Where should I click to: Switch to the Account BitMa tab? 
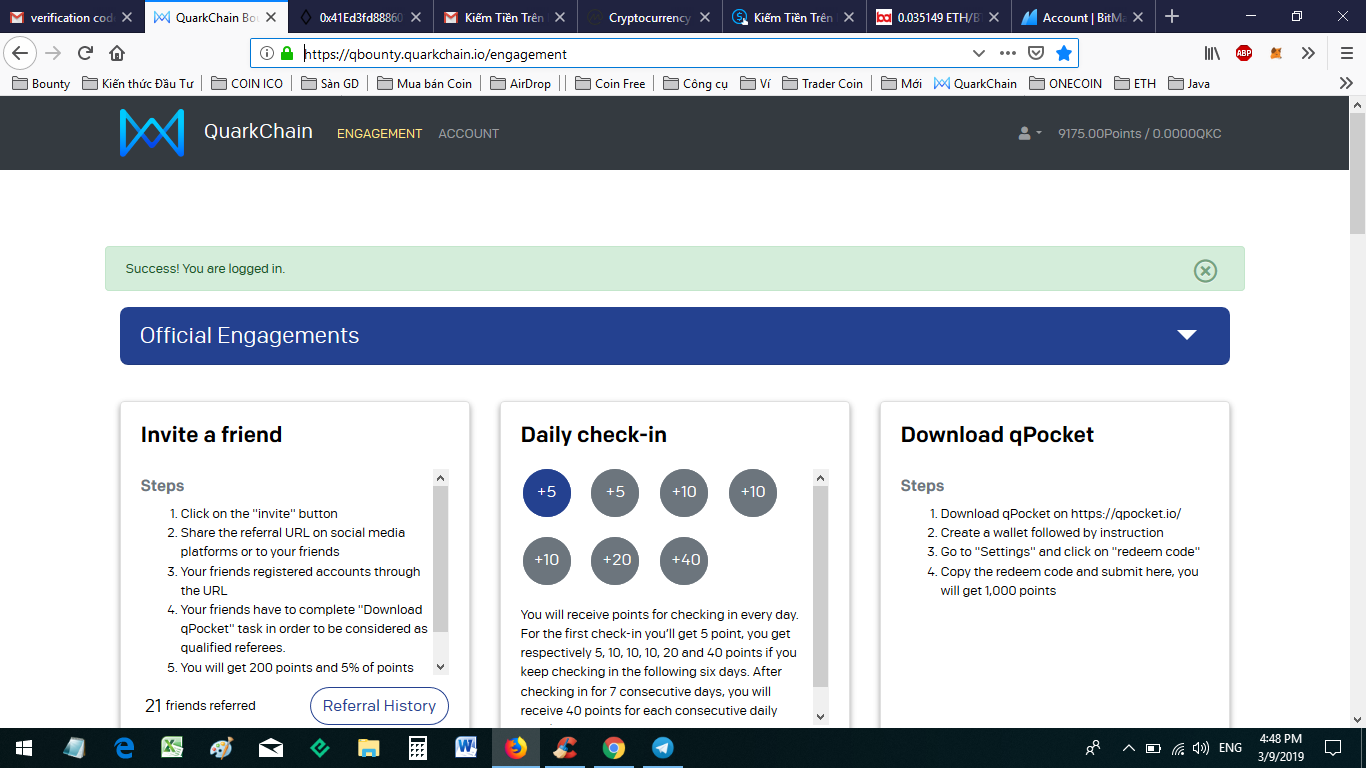(1083, 17)
